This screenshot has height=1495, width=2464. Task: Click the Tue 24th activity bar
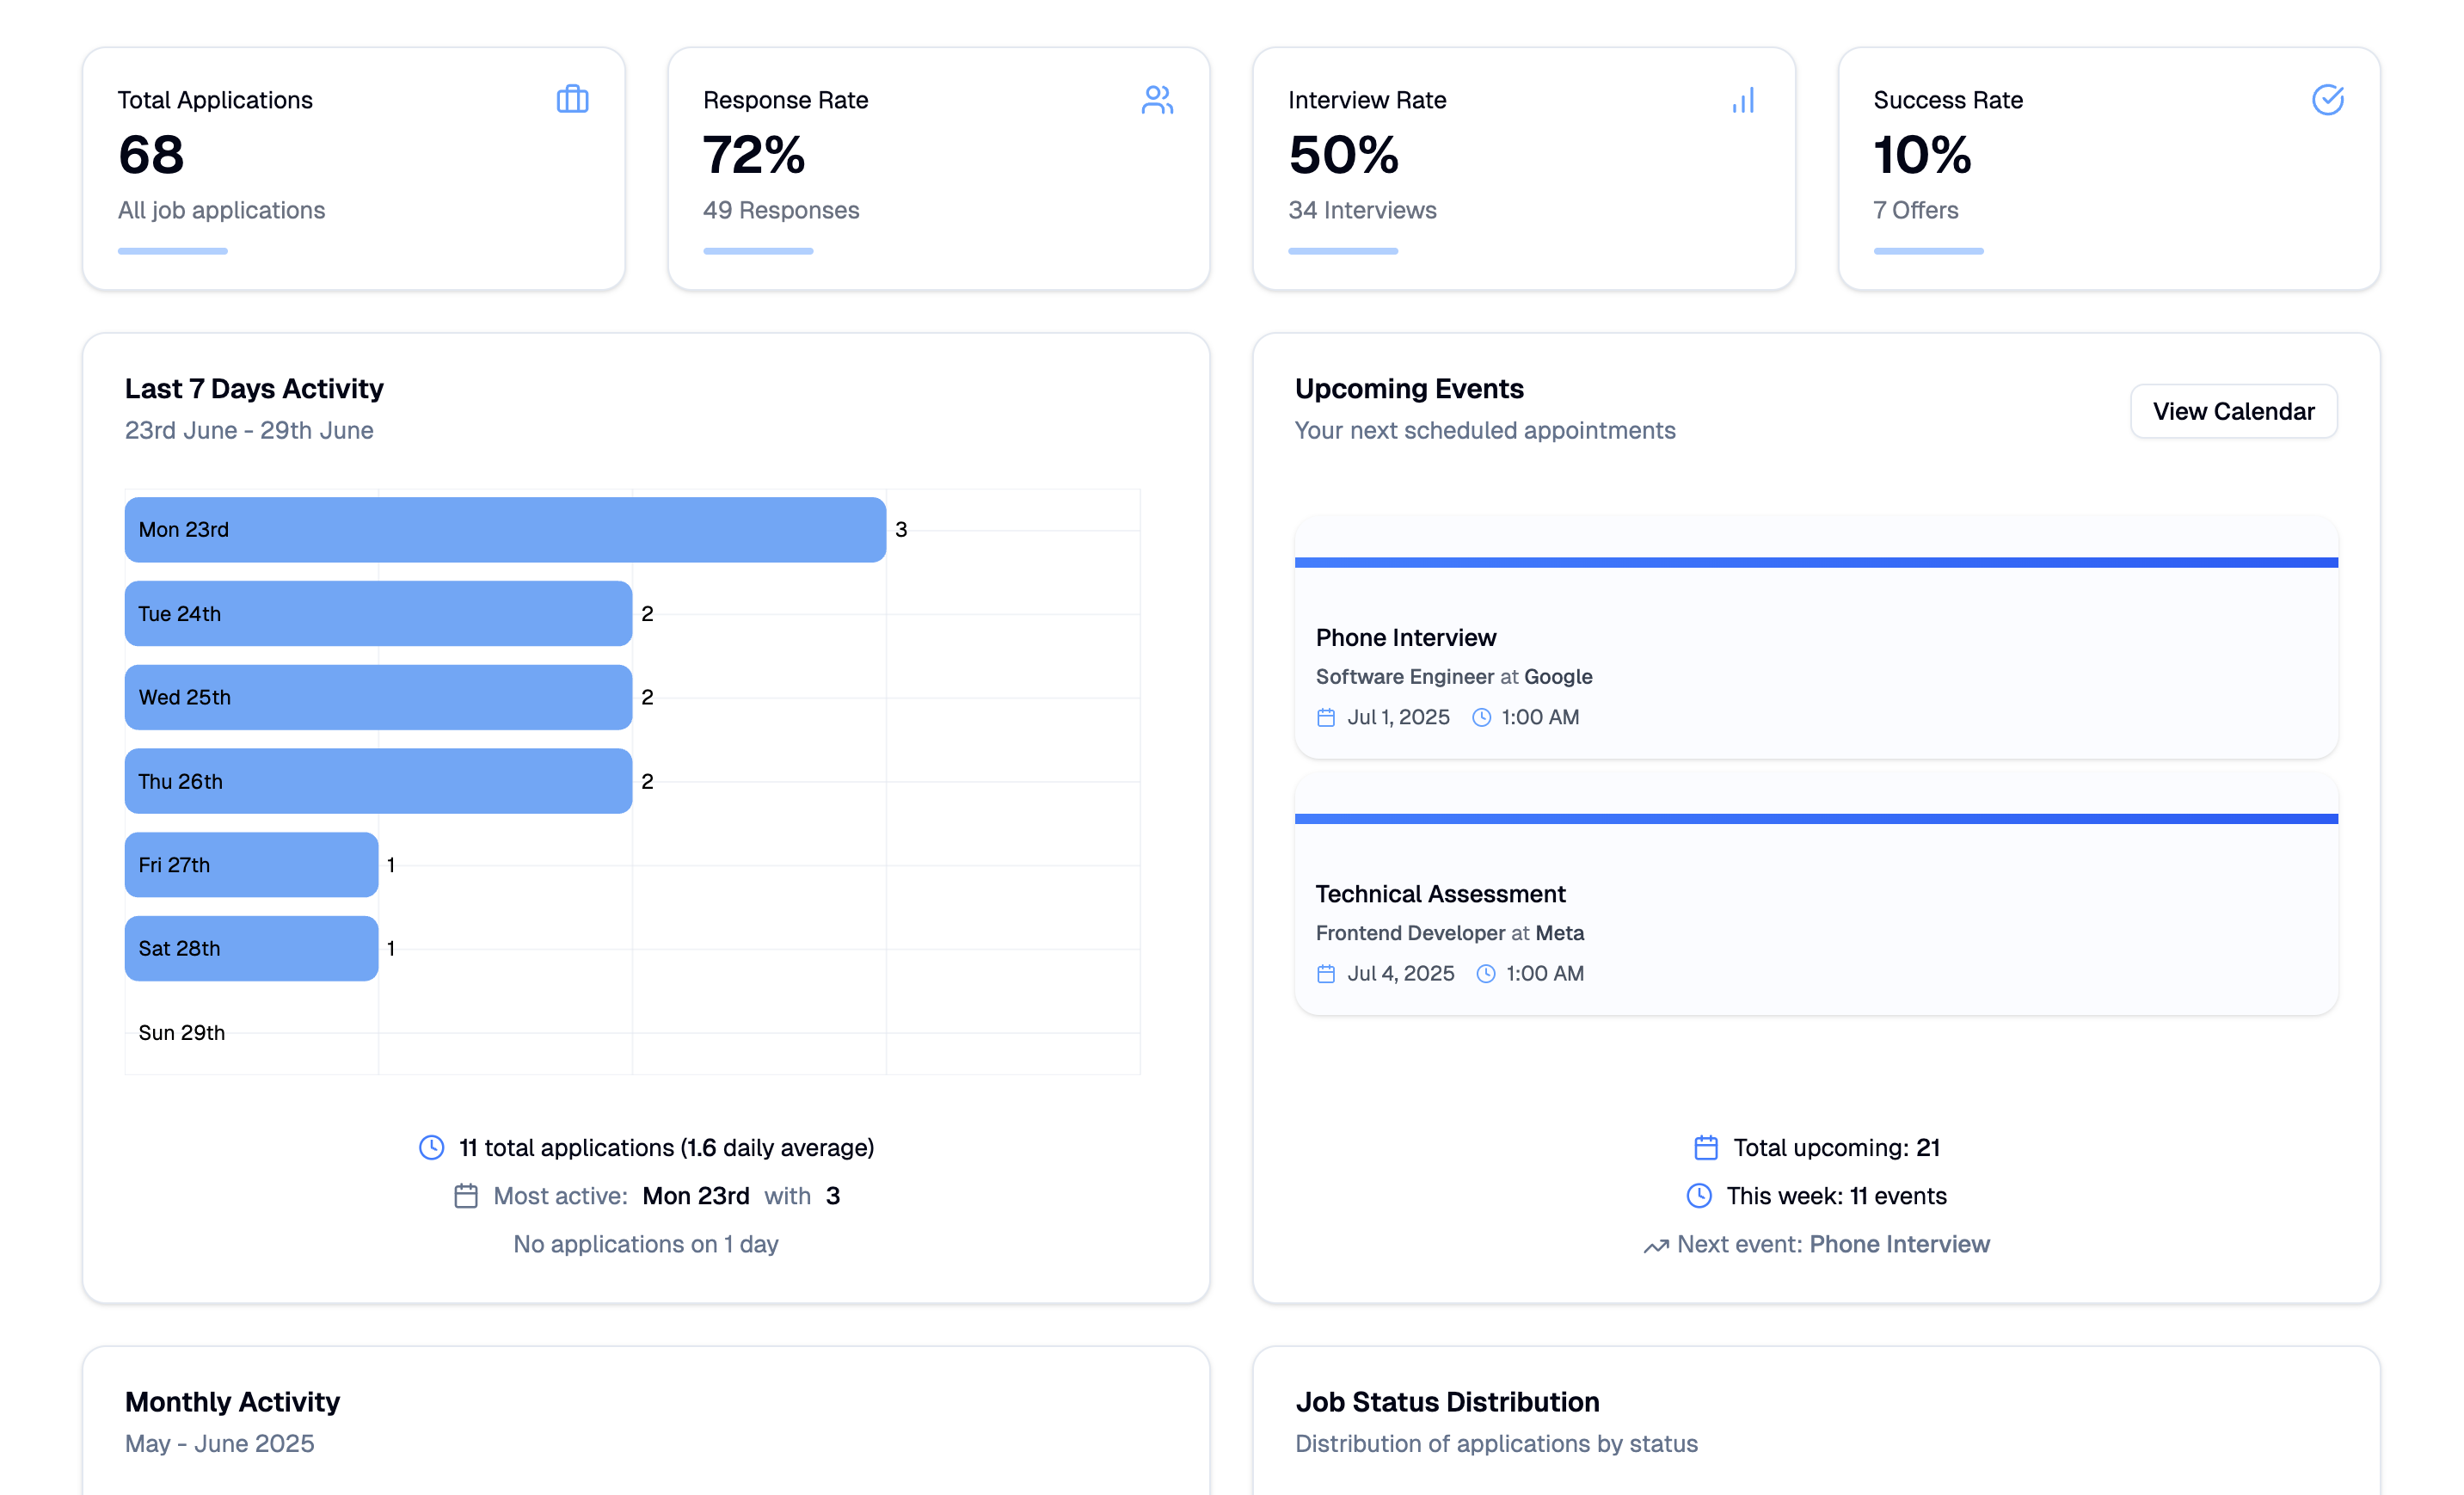coord(378,614)
